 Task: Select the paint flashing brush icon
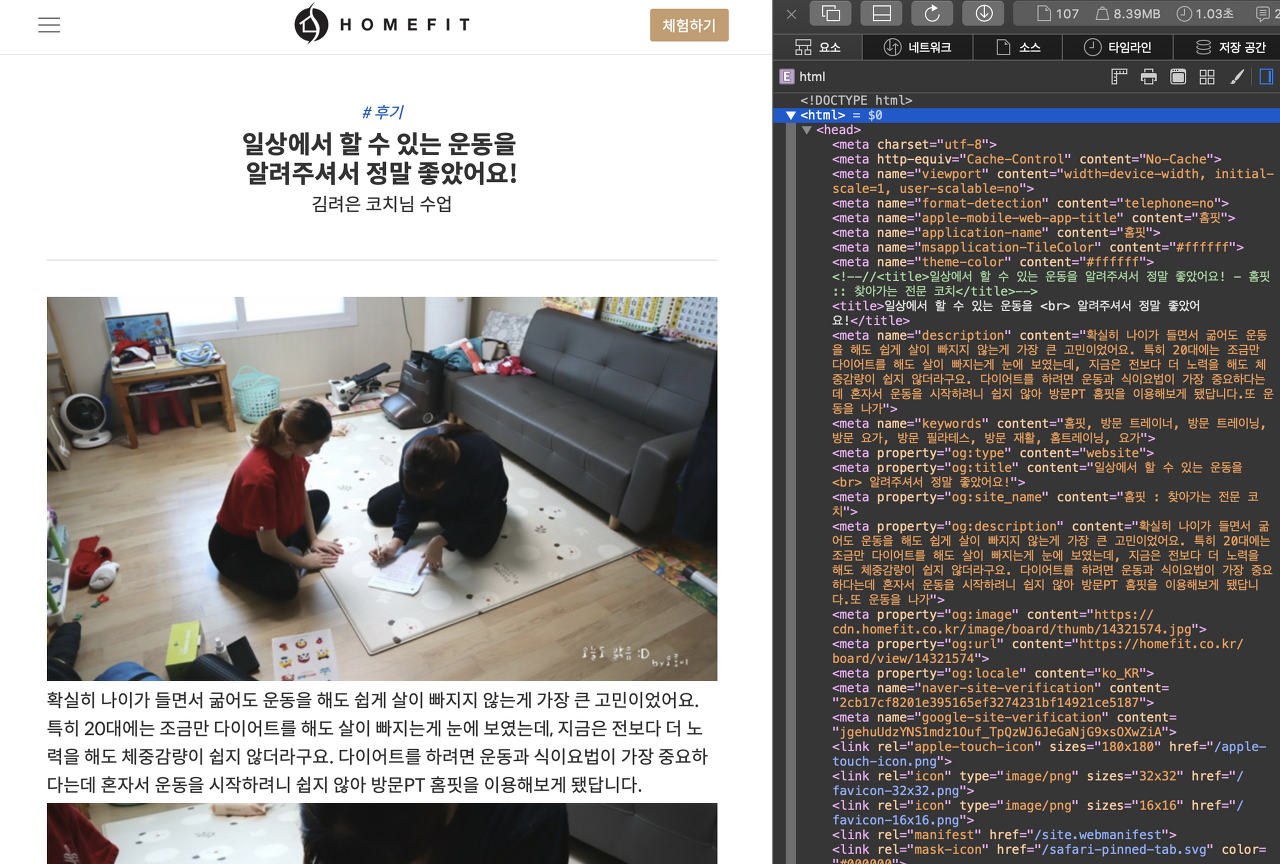1236,76
